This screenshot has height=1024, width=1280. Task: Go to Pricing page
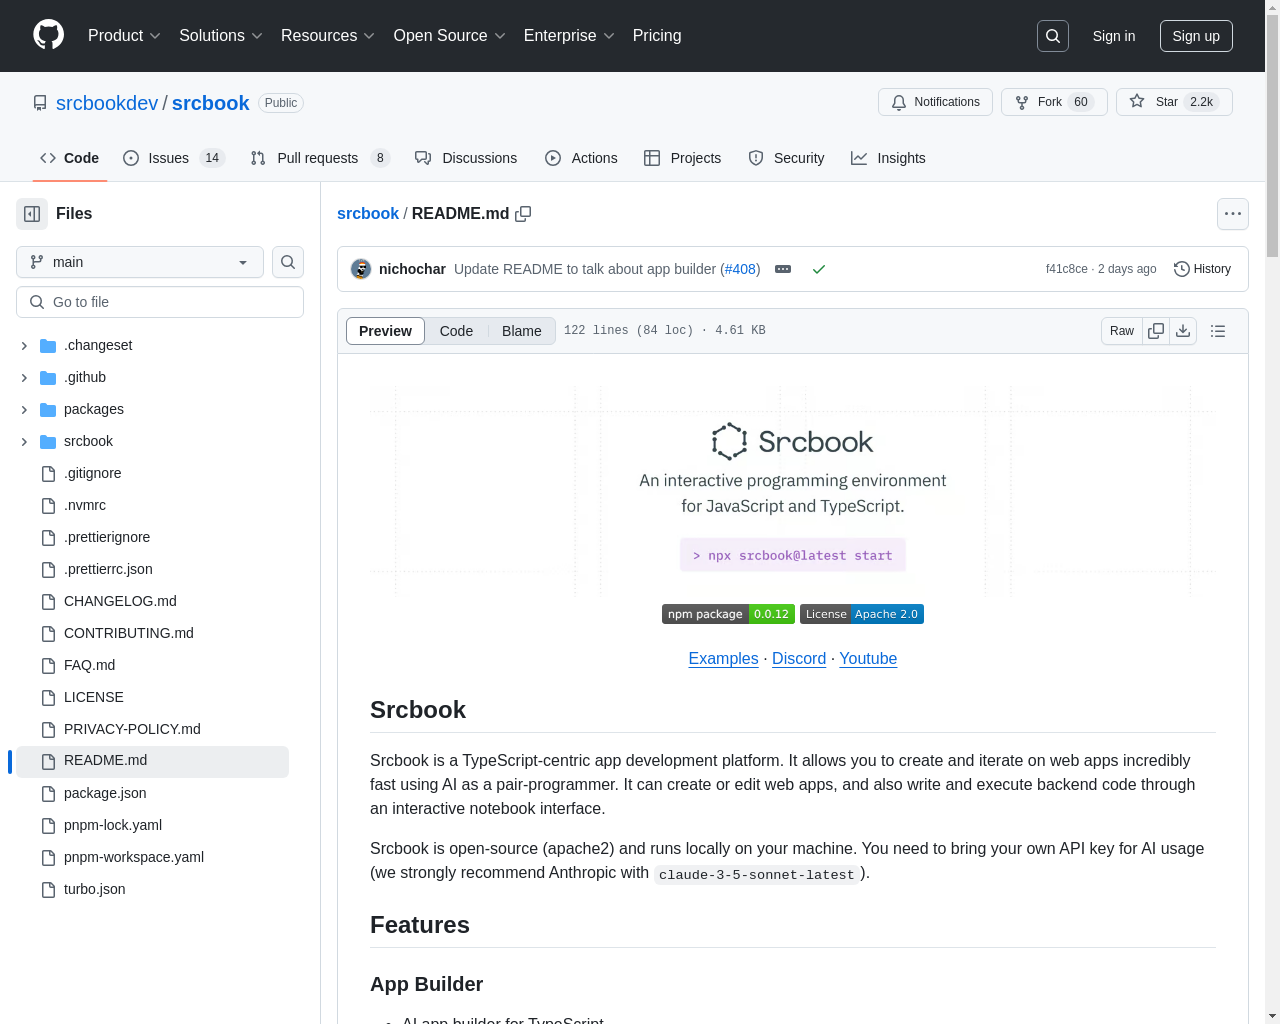[x=657, y=36]
